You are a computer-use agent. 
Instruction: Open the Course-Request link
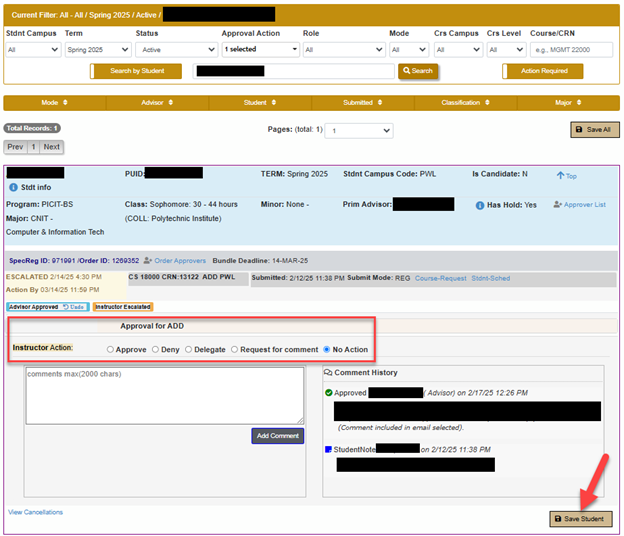(x=440, y=278)
